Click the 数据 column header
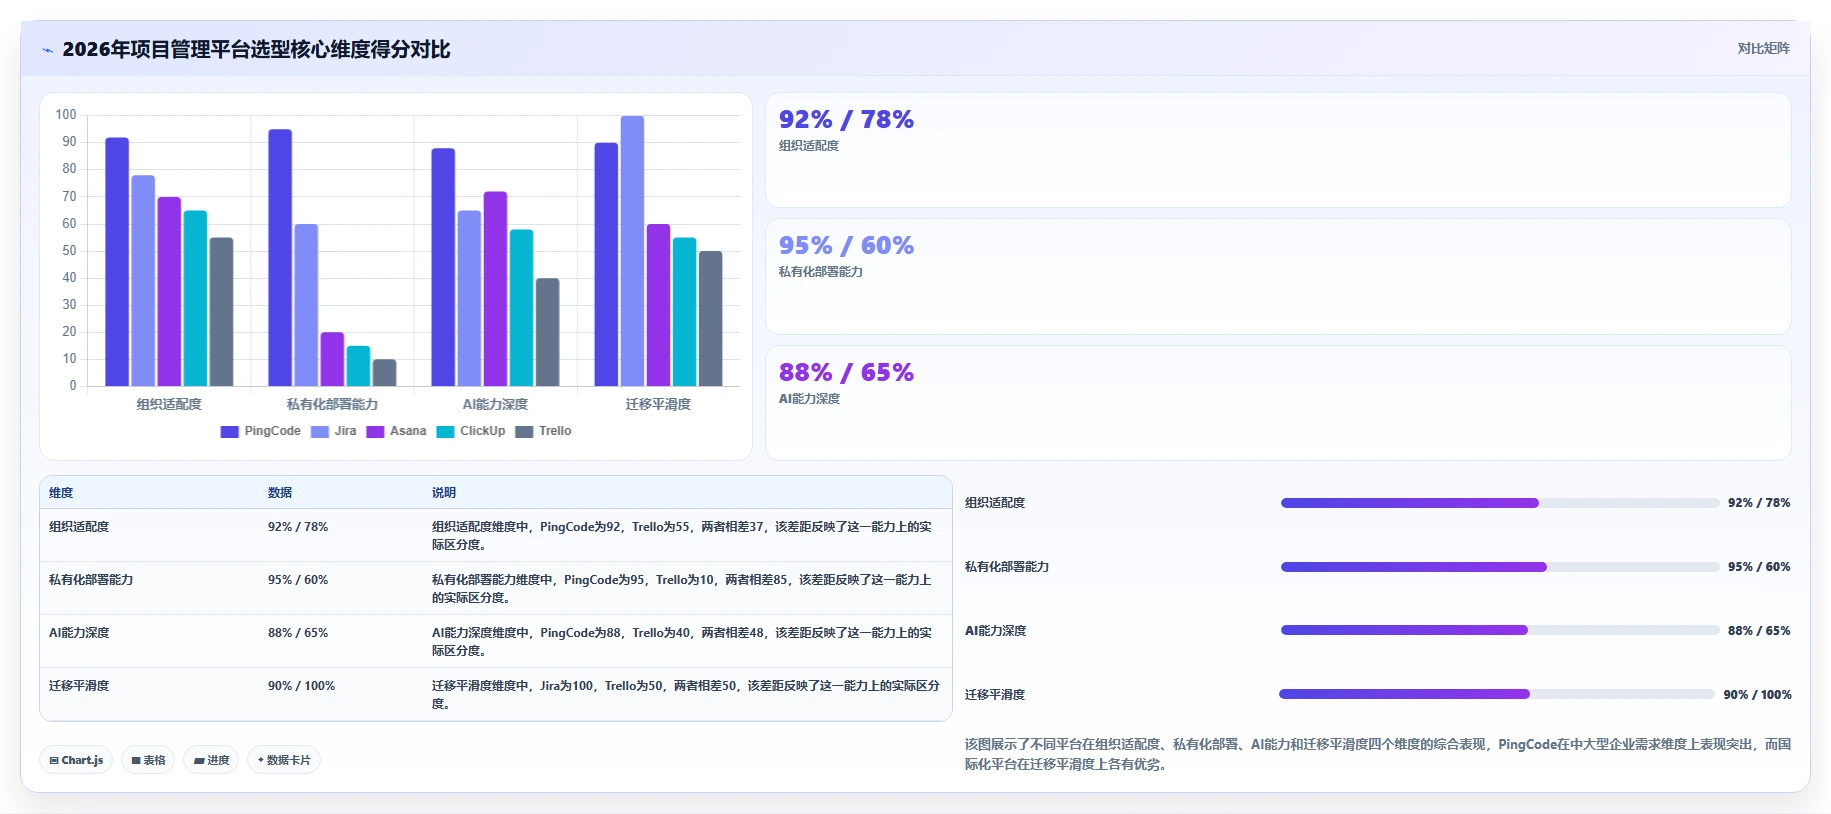The image size is (1831, 814). [x=280, y=493]
